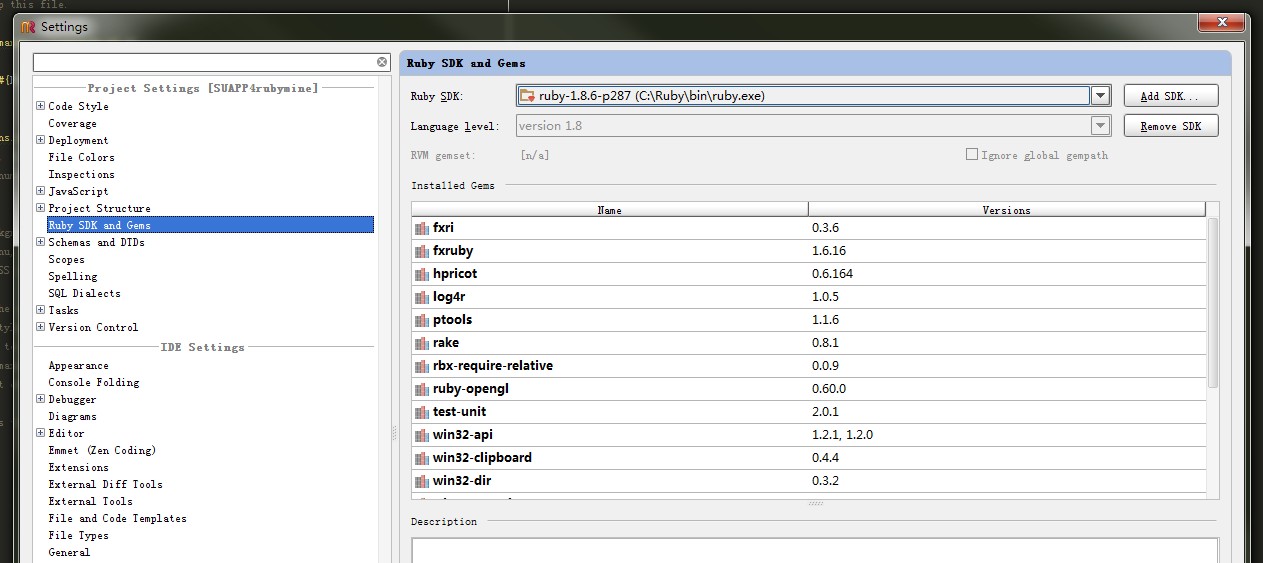Screen dimensions: 1263x563
Task: Click the fxruby gem icon
Action: click(421, 251)
